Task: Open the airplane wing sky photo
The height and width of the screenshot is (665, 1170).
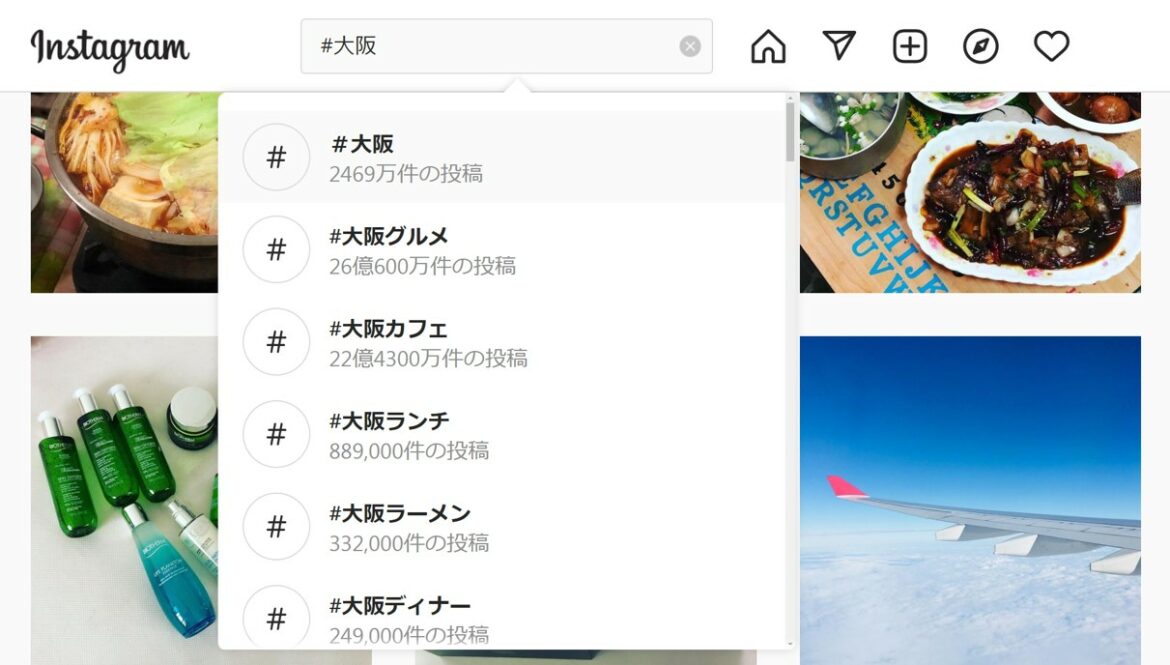Action: 970,500
